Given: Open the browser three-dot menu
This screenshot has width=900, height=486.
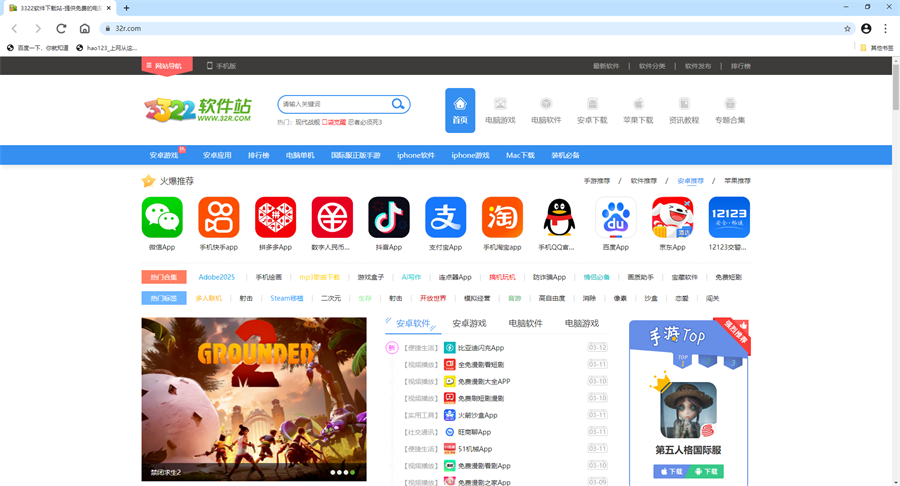Looking at the screenshot, I should (885, 28).
